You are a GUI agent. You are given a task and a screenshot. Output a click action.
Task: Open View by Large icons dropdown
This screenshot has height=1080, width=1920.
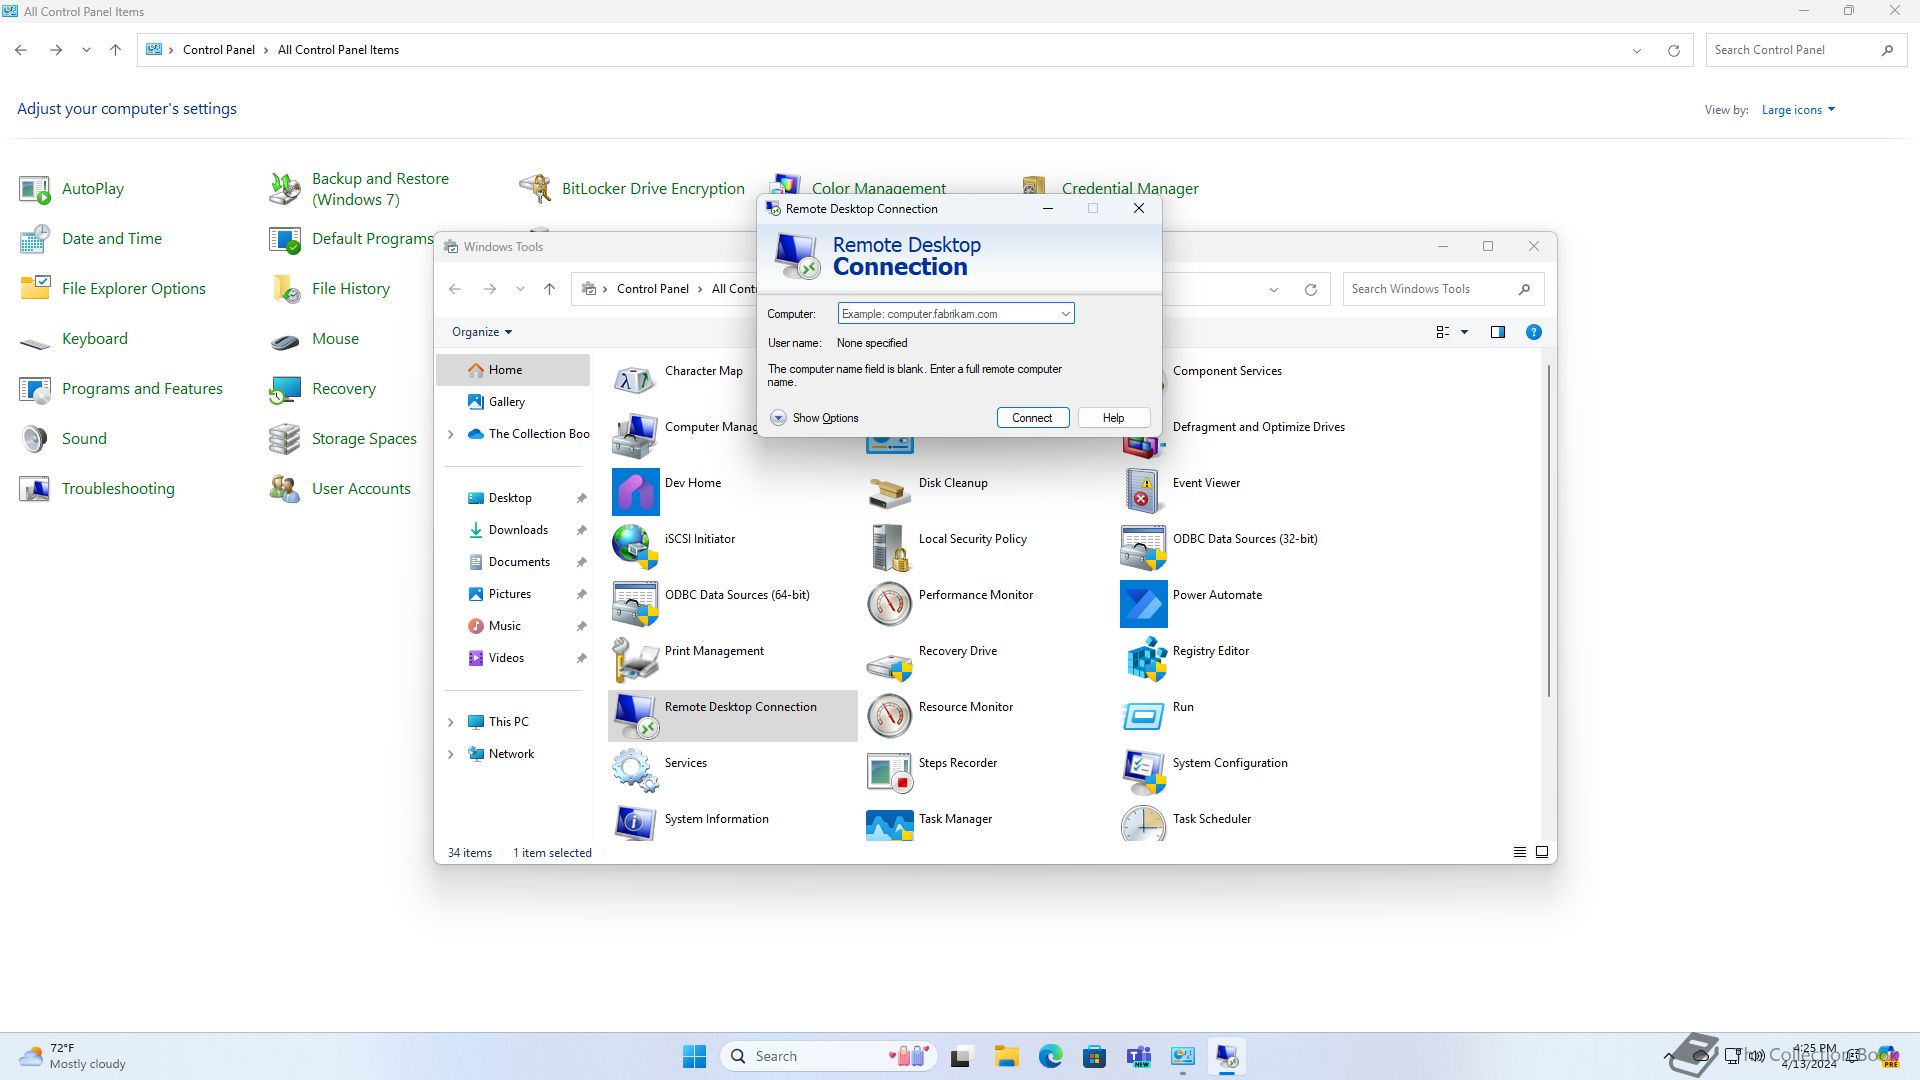(1798, 110)
